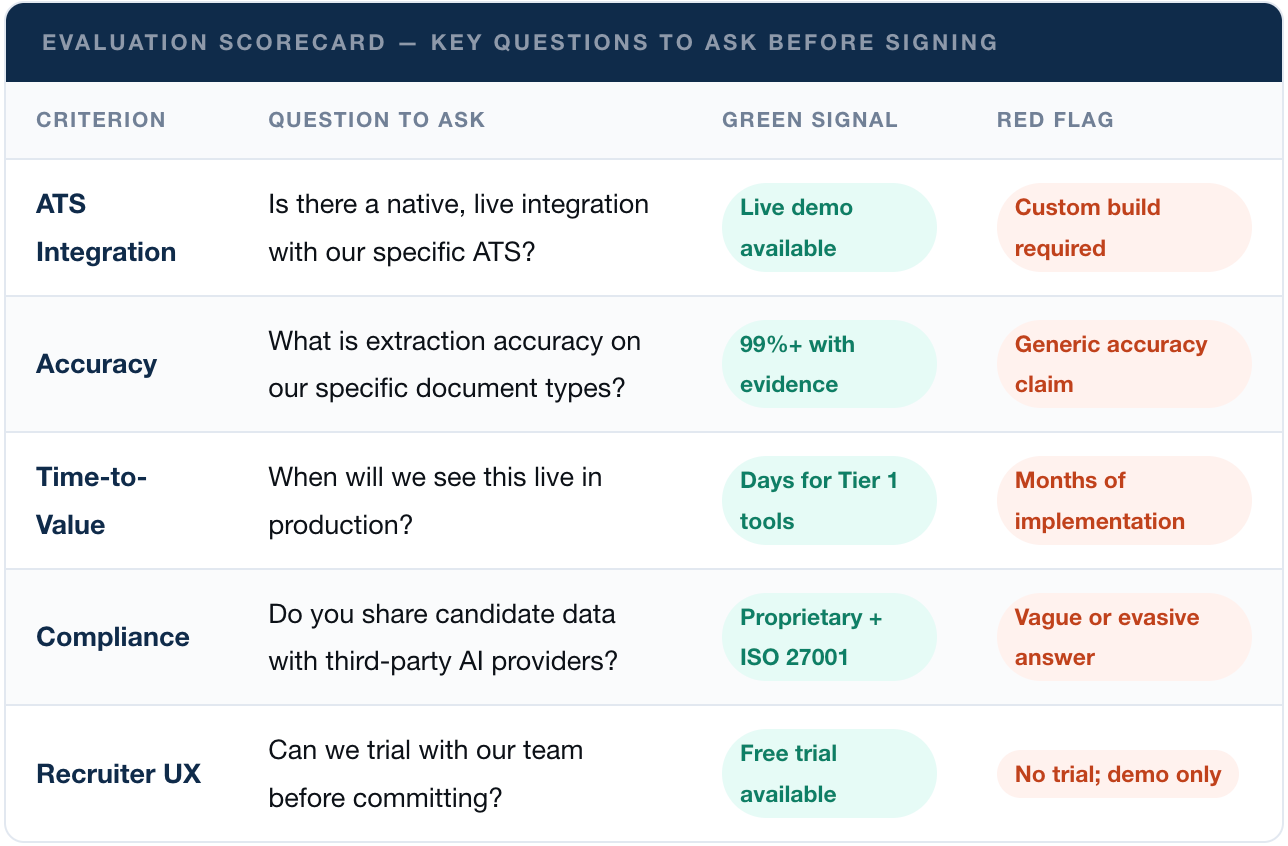Click the 'Generic accuracy claim' red pill
The image size is (1288, 846).
pyautogui.click(x=1123, y=364)
